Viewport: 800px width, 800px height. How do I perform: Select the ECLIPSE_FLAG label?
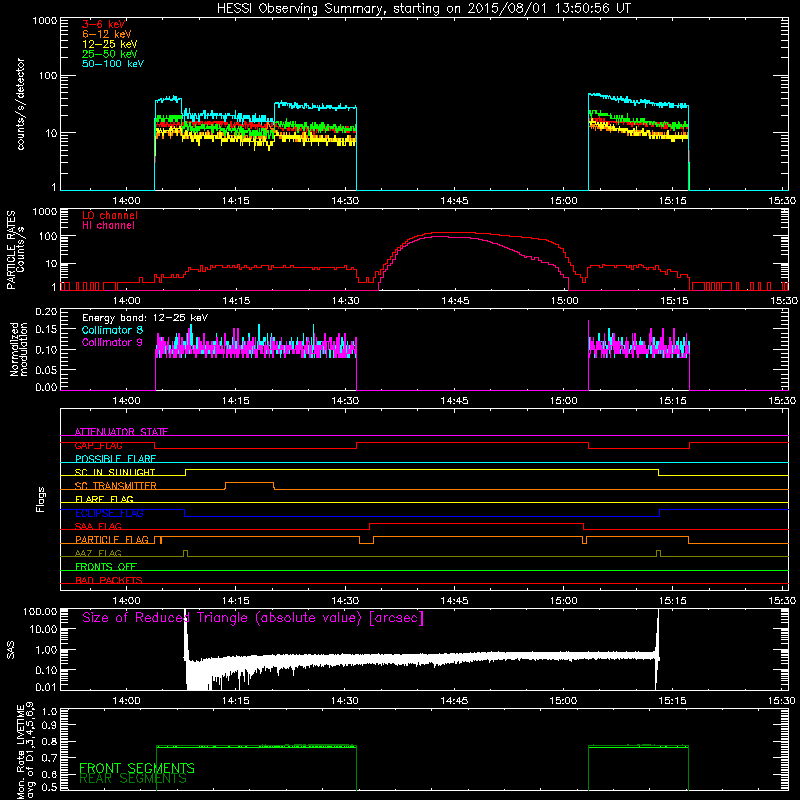(x=109, y=513)
